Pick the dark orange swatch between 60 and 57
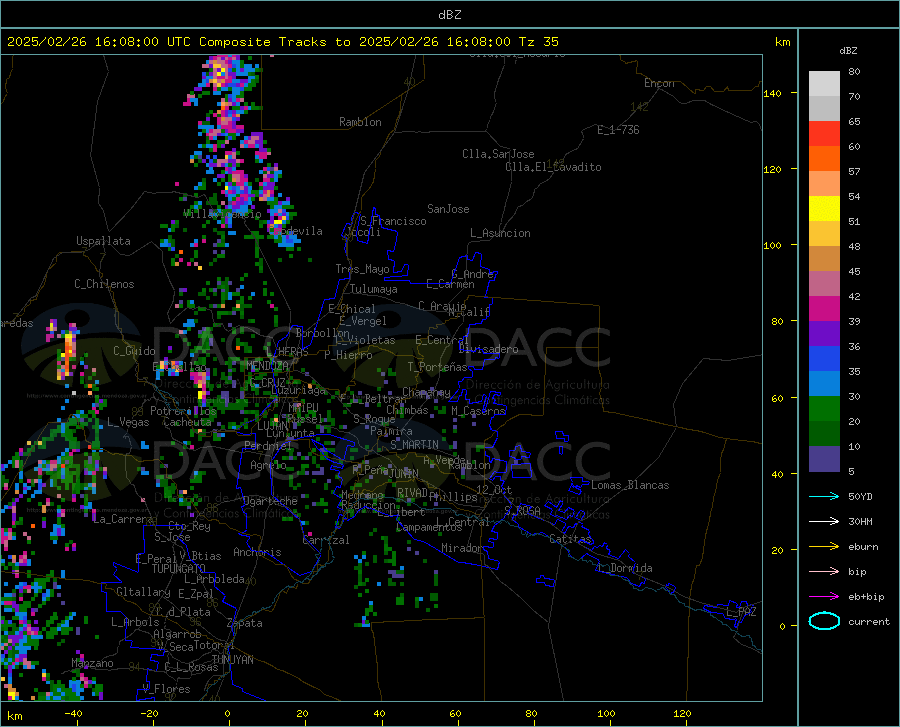The height and width of the screenshot is (727, 900). point(824,159)
